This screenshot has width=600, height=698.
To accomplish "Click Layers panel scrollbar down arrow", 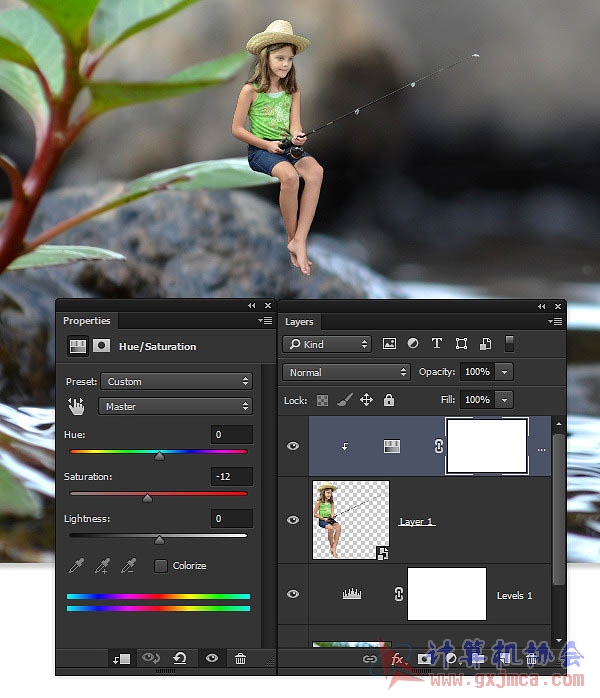I will pos(559,640).
